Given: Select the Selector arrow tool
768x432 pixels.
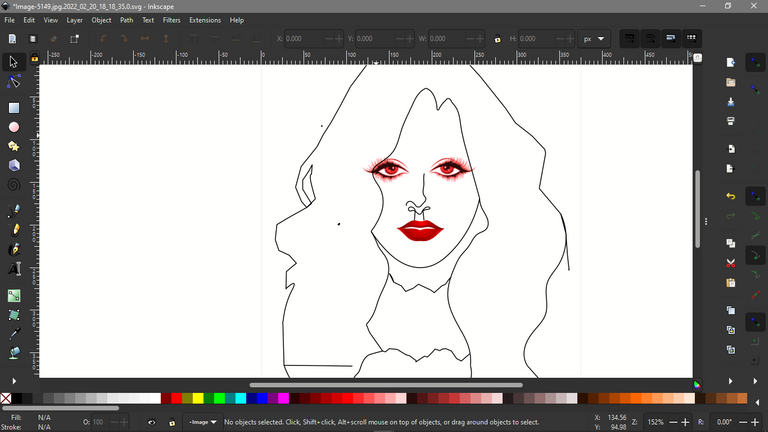Looking at the screenshot, I should tap(13, 62).
